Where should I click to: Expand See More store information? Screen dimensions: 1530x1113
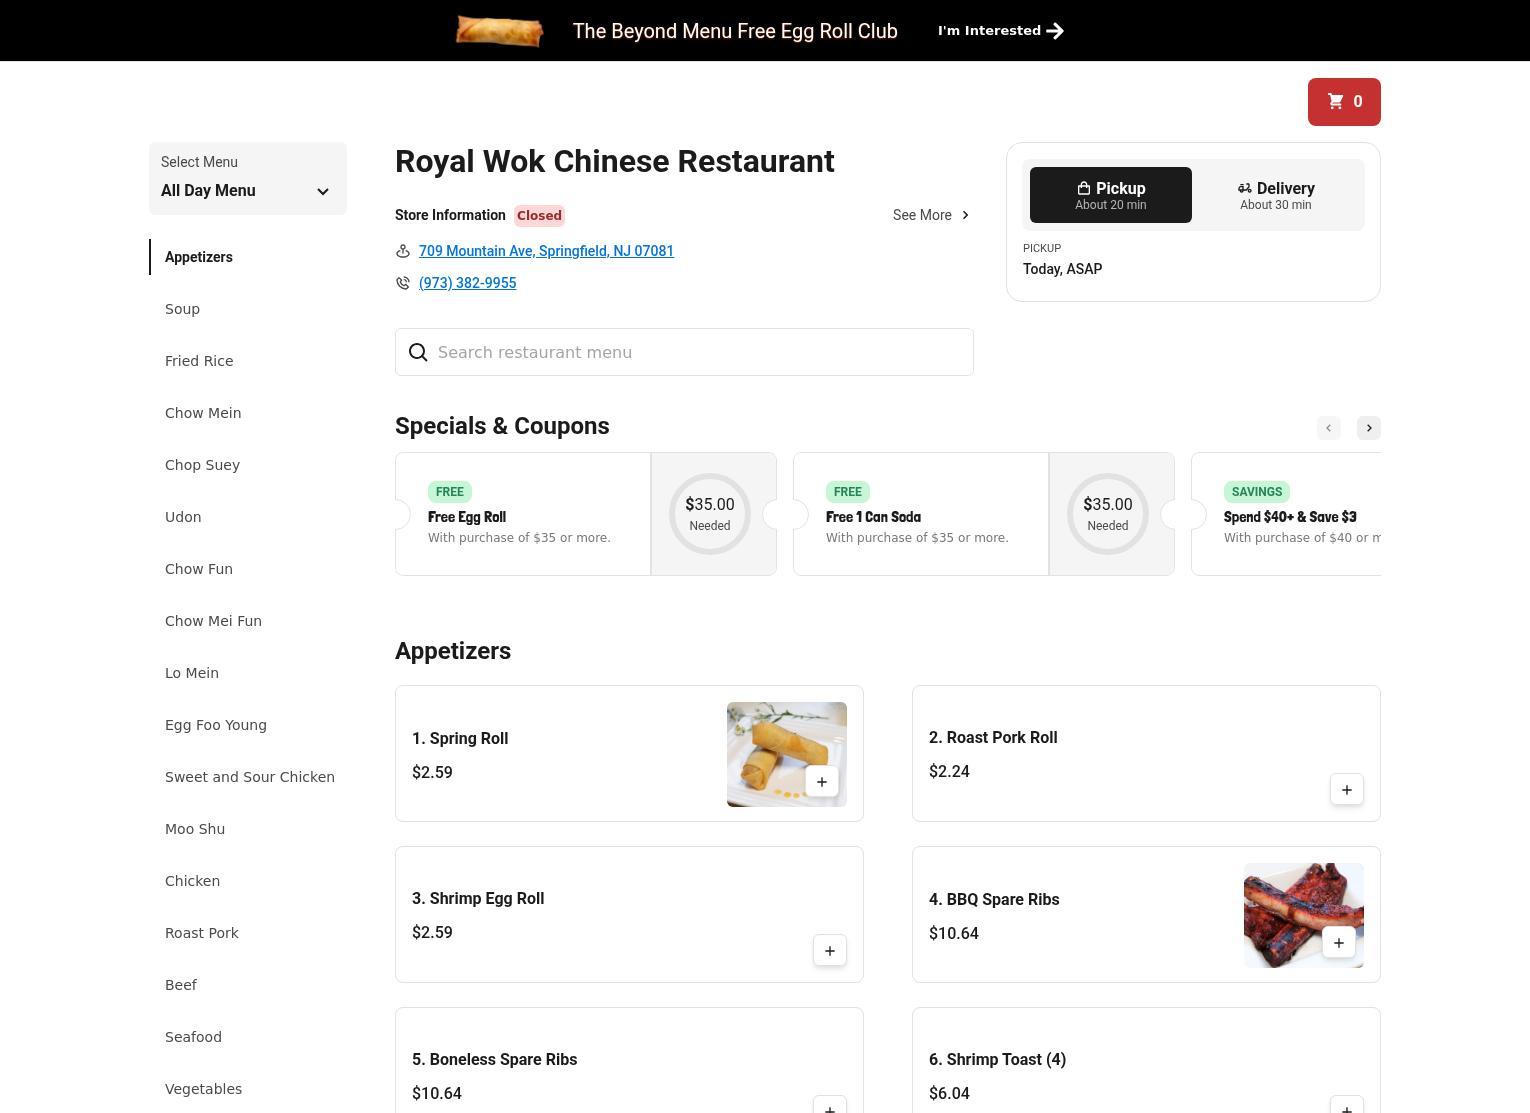click(931, 215)
